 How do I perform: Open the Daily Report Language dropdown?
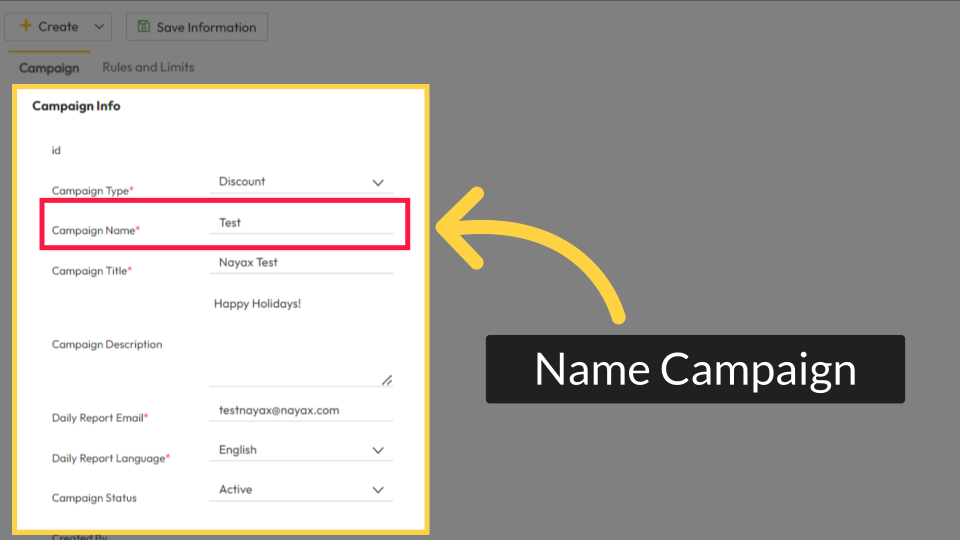301,451
